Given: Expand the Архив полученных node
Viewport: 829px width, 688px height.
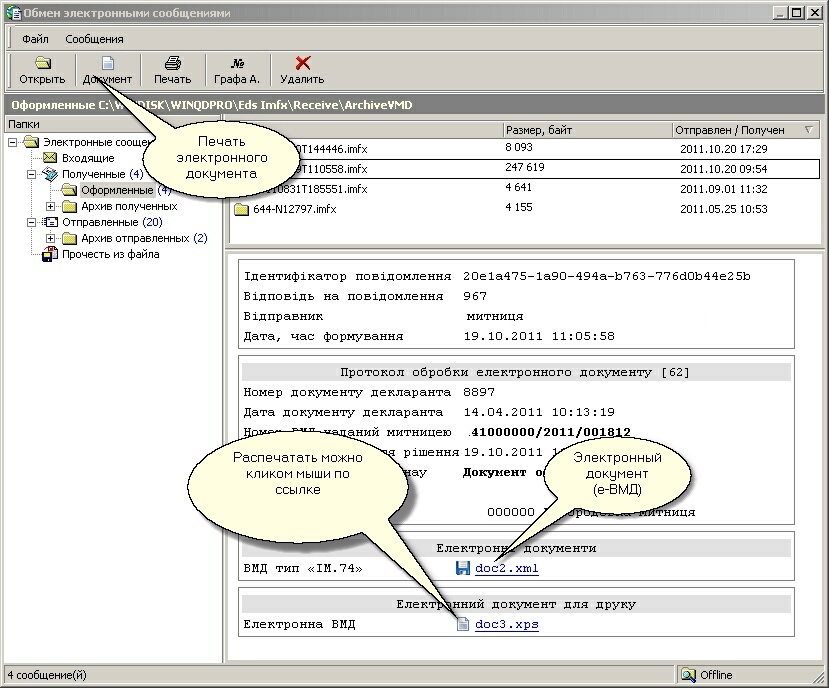Looking at the screenshot, I should (x=51, y=206).
